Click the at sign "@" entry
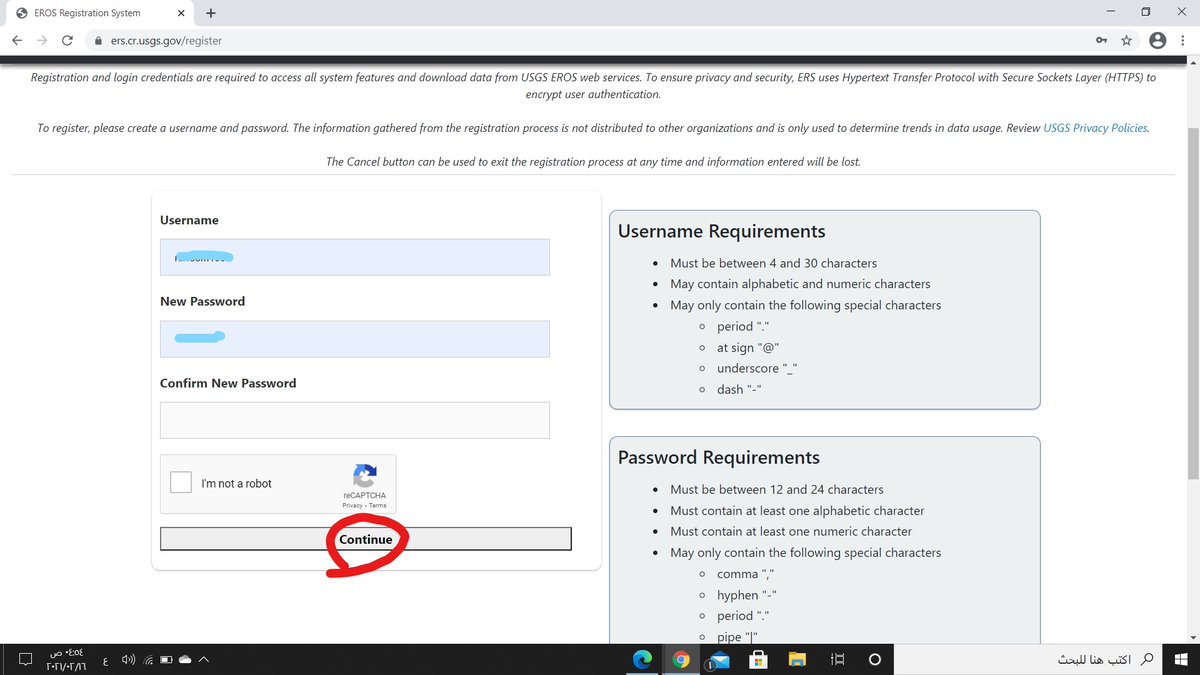1200x675 pixels. pyautogui.click(x=748, y=347)
